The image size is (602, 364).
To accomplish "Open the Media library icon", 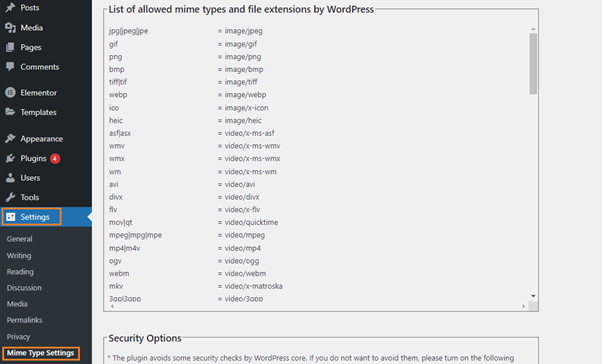I will pyautogui.click(x=10, y=28).
